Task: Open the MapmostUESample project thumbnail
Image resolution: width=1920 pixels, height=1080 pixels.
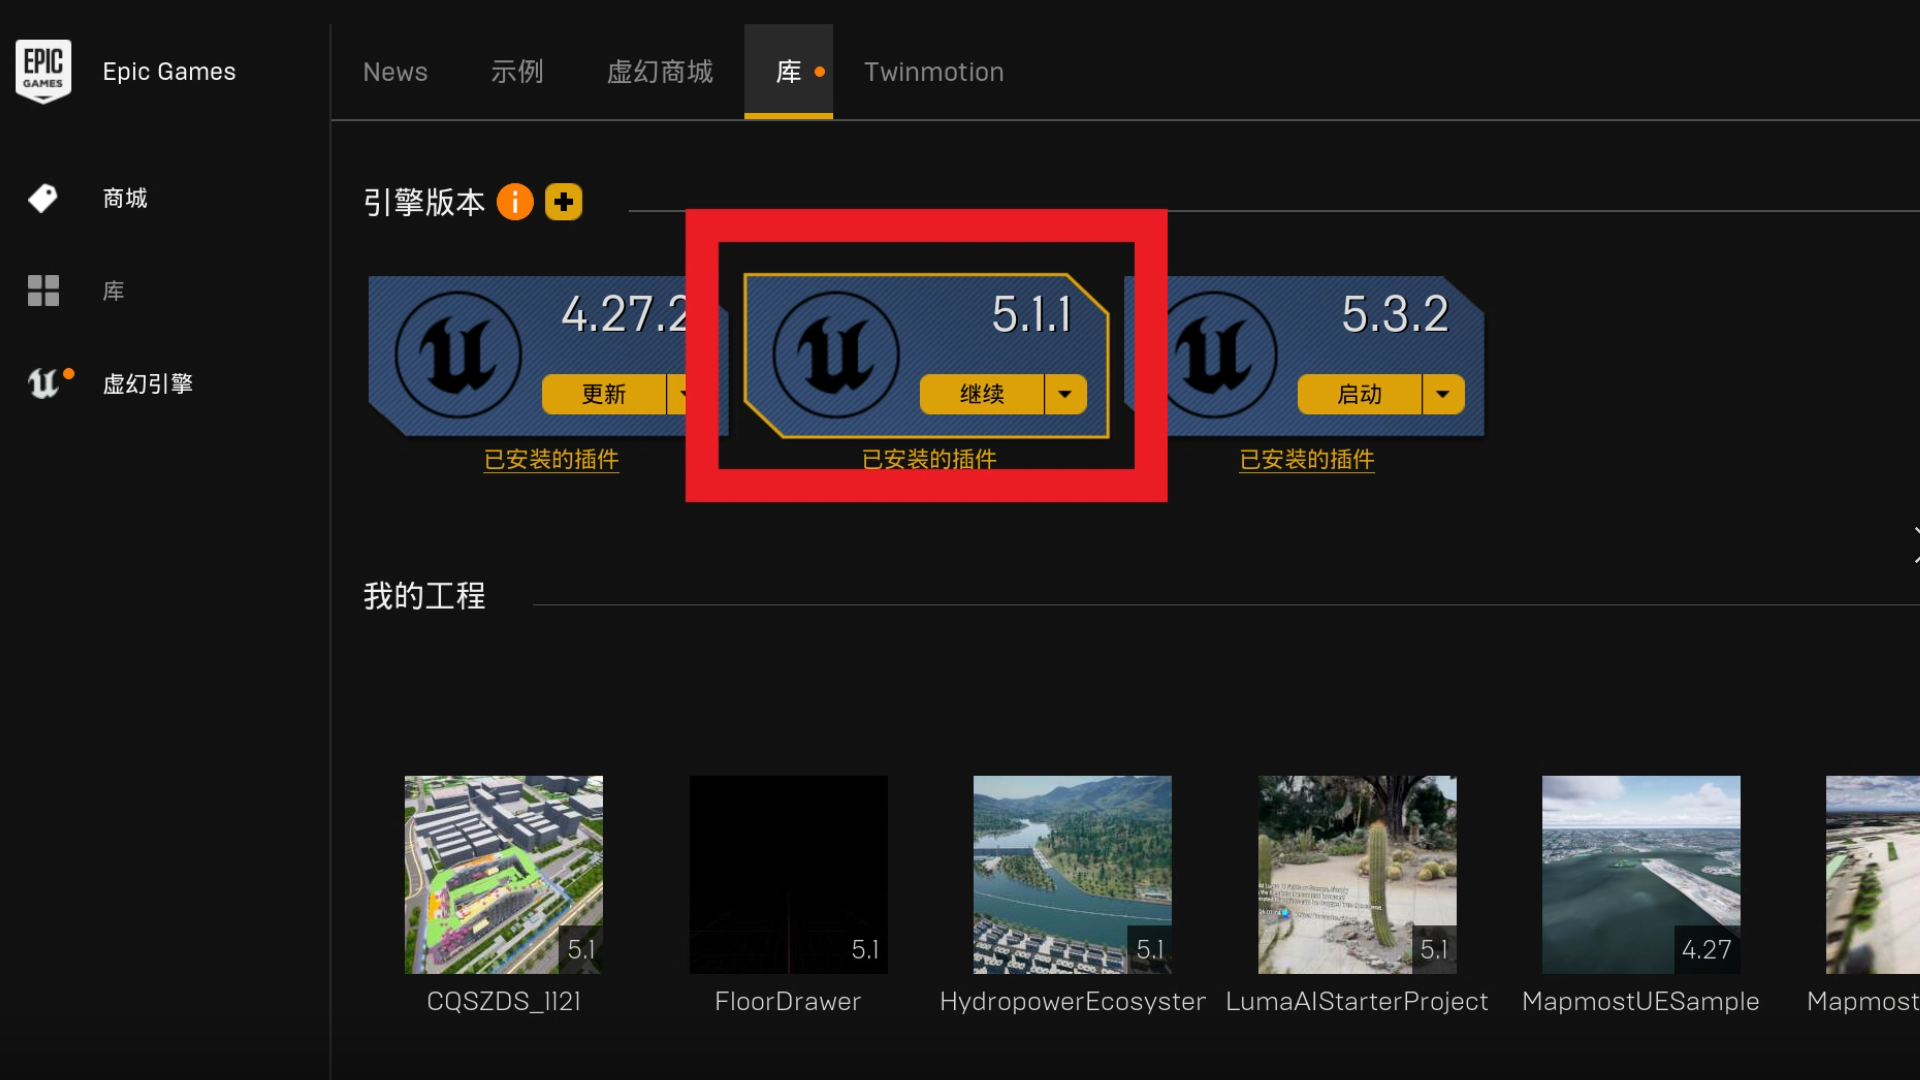Action: pyautogui.click(x=1641, y=874)
